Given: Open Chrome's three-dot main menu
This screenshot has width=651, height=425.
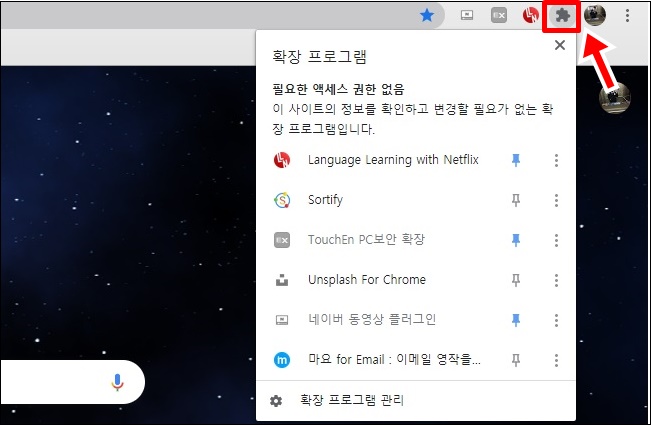Looking at the screenshot, I should click(x=627, y=15).
